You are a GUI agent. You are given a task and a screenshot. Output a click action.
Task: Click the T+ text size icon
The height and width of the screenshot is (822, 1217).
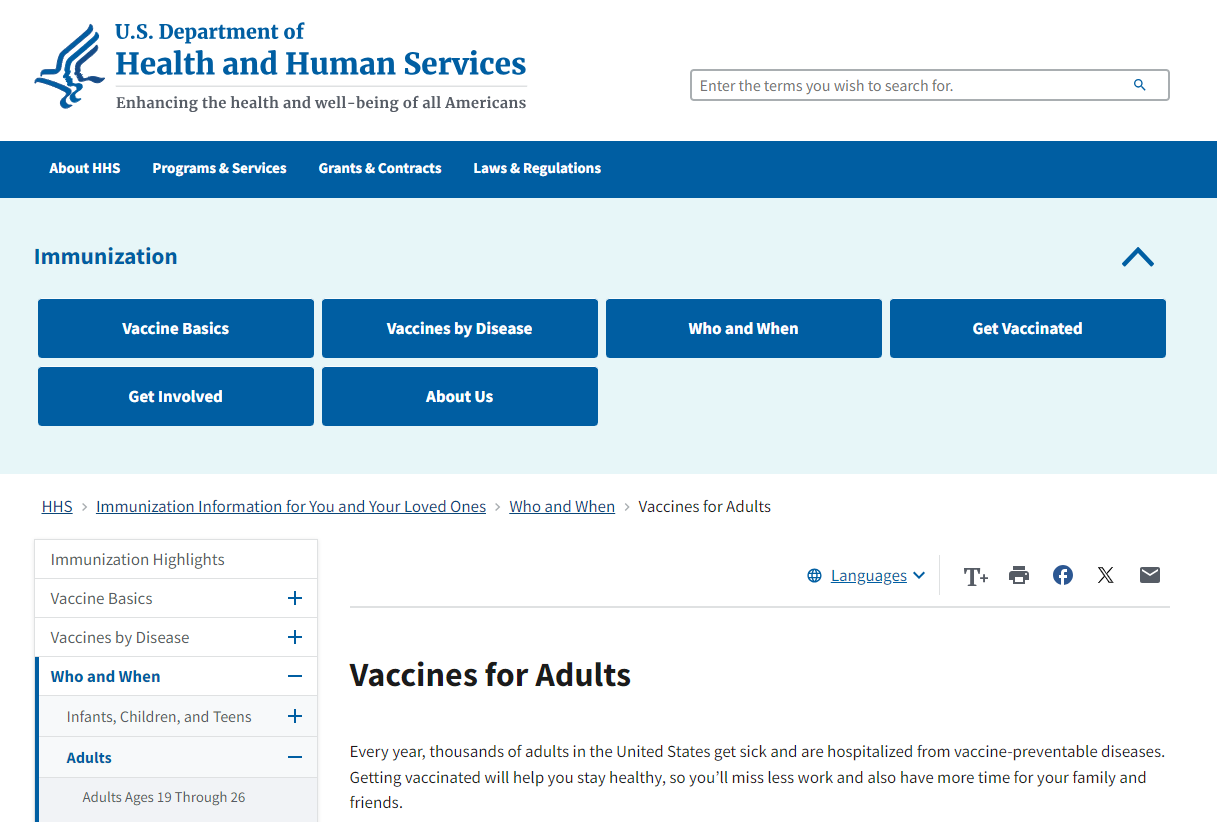(975, 575)
